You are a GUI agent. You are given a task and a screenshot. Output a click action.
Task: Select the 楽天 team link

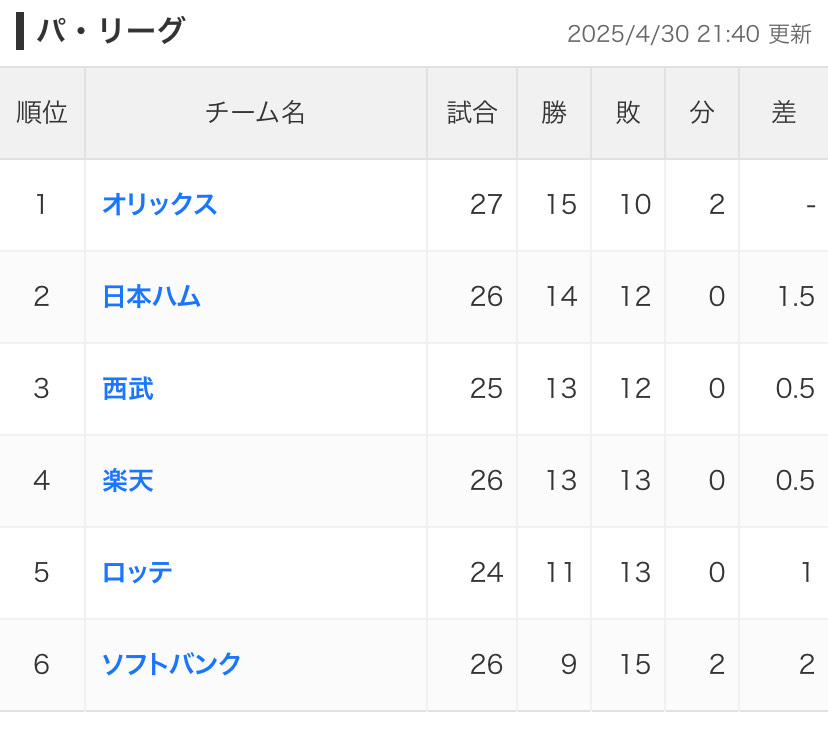[x=128, y=481]
